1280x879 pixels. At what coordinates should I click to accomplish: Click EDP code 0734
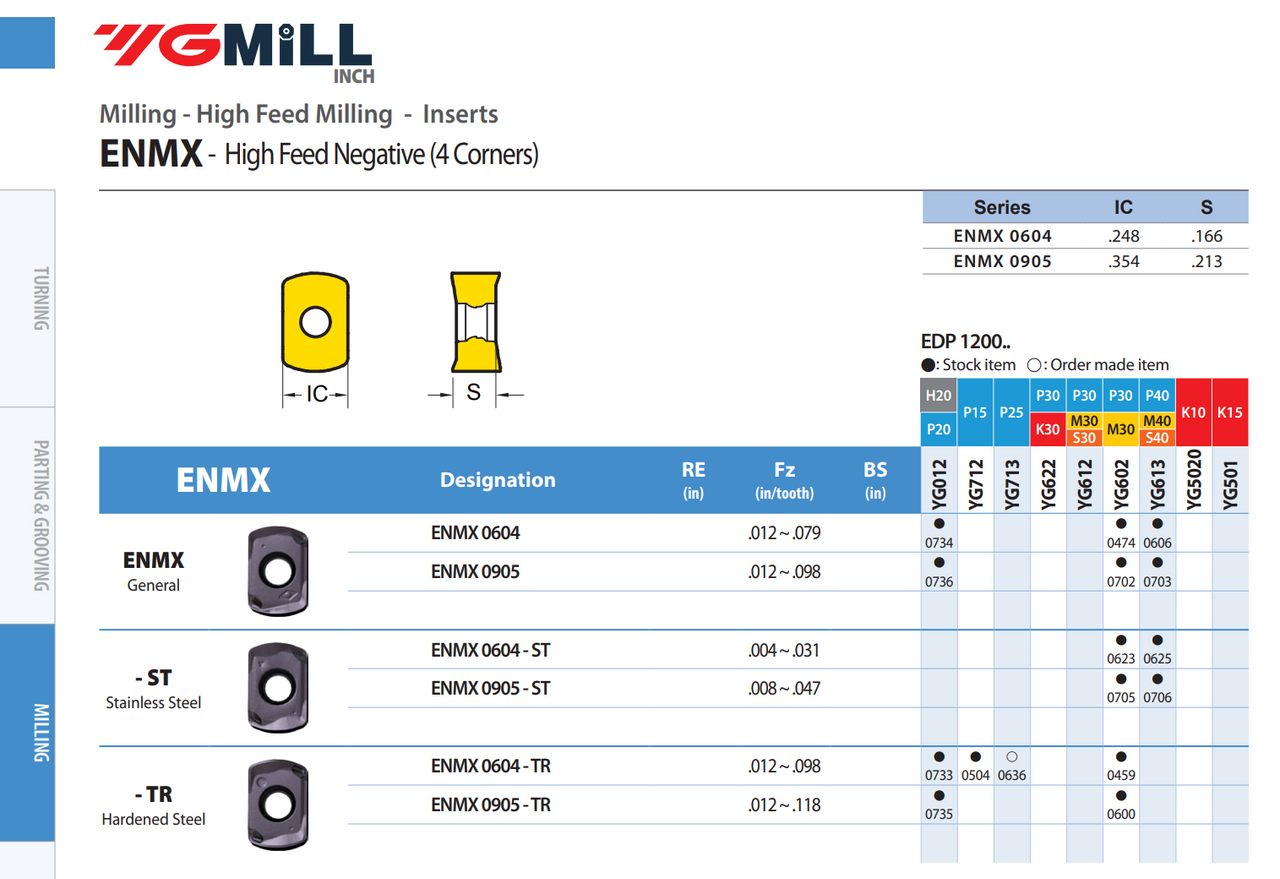pos(939,543)
